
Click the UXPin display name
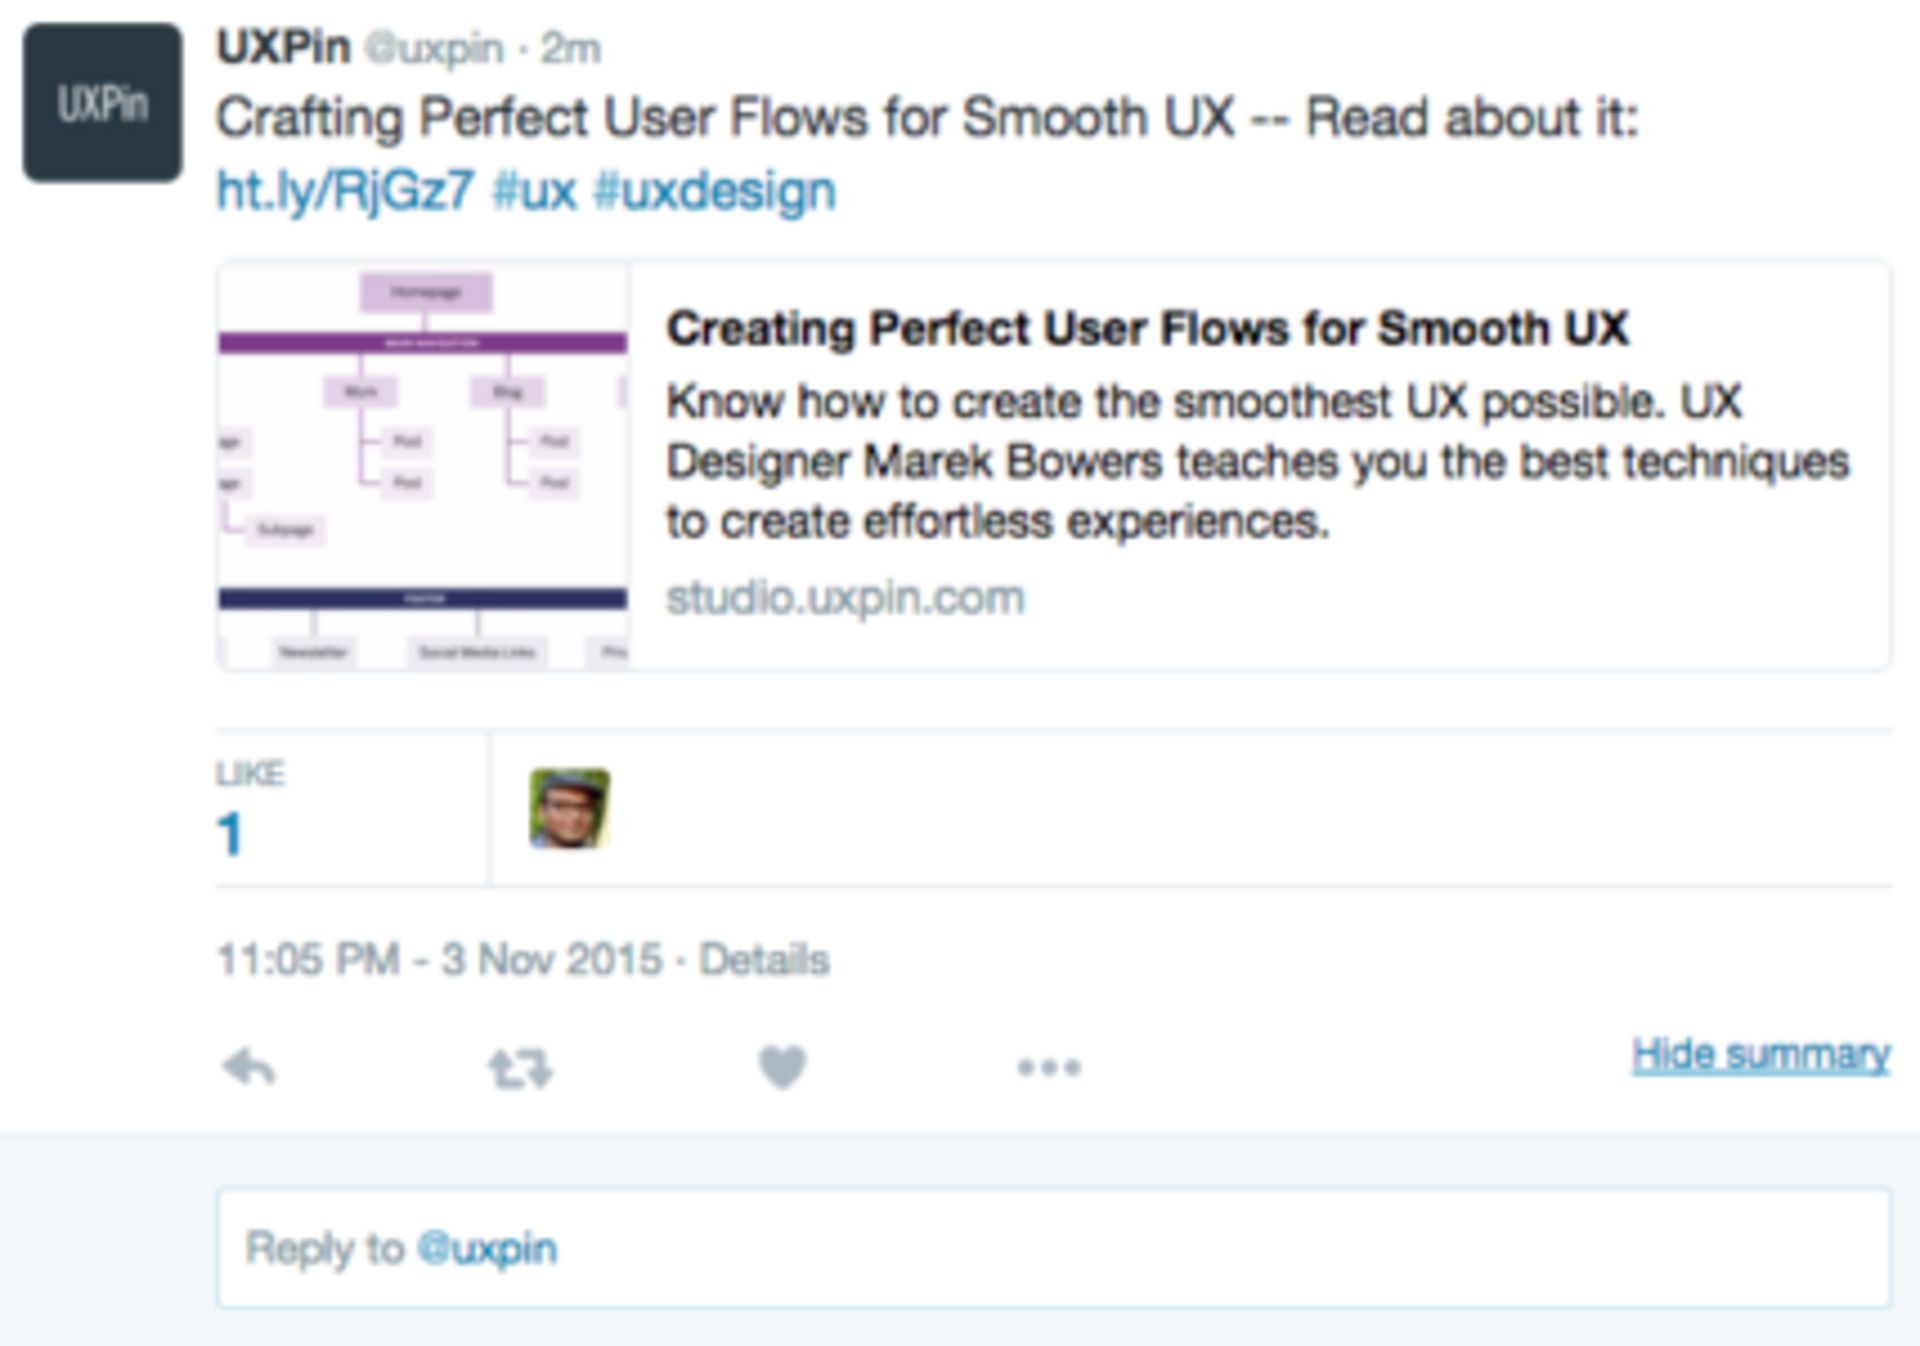click(284, 47)
